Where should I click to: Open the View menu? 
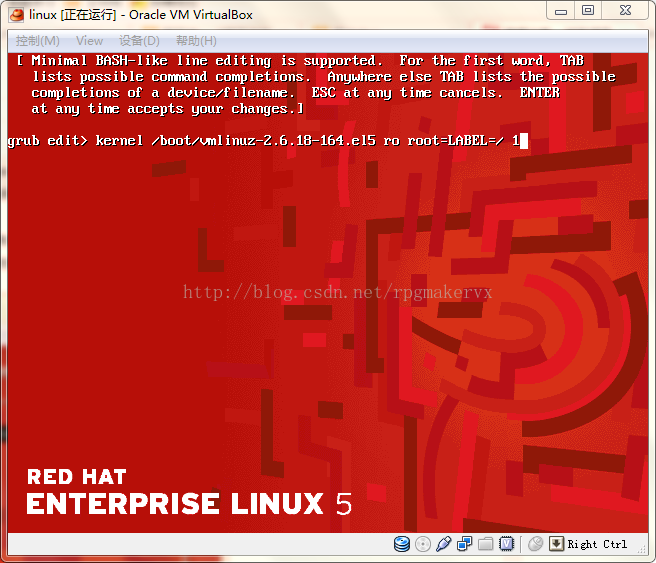(x=89, y=41)
